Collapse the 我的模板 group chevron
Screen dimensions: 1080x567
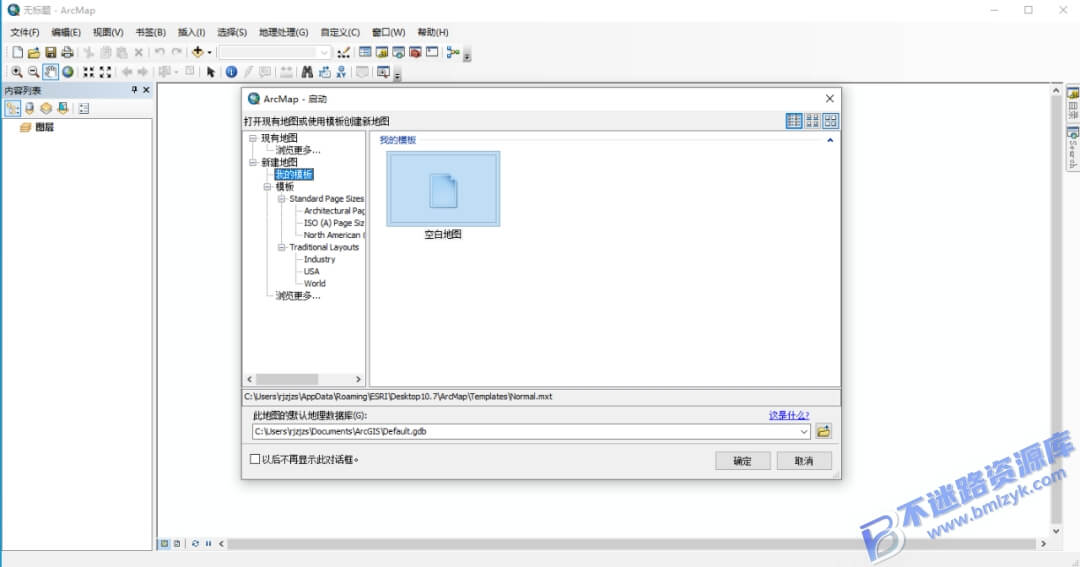point(830,140)
